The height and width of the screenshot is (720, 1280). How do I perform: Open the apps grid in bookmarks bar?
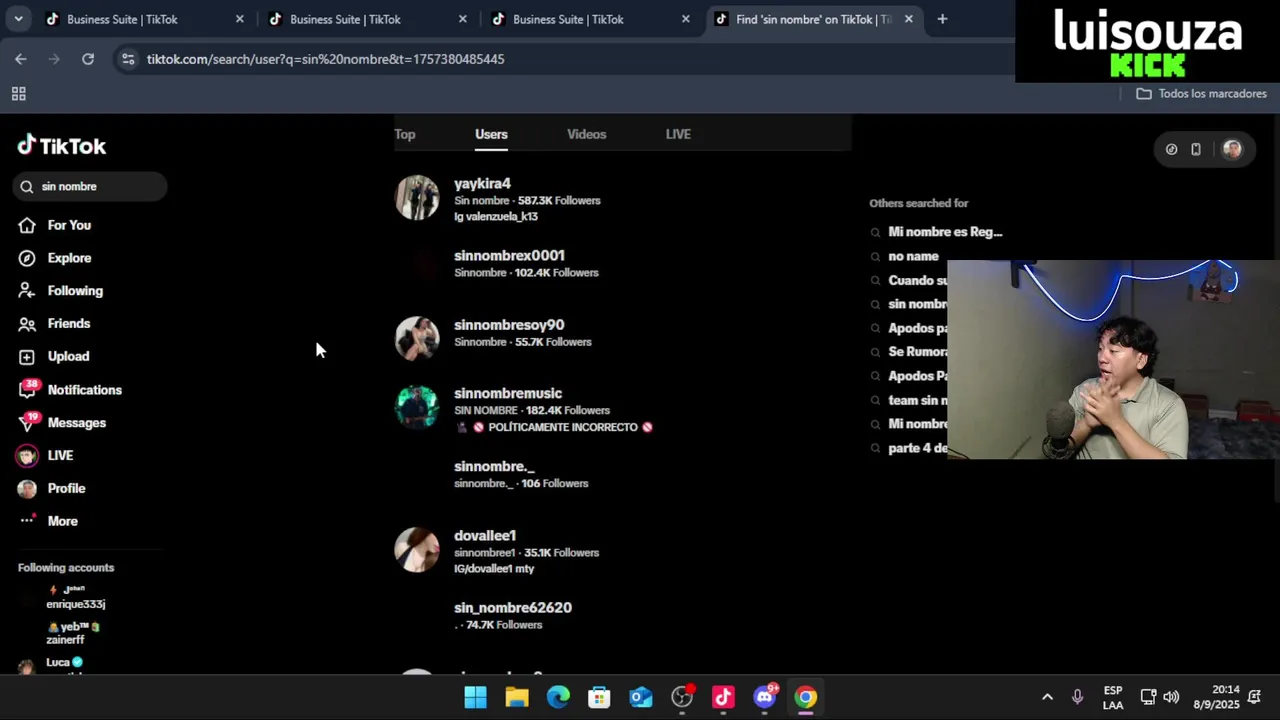(x=18, y=94)
